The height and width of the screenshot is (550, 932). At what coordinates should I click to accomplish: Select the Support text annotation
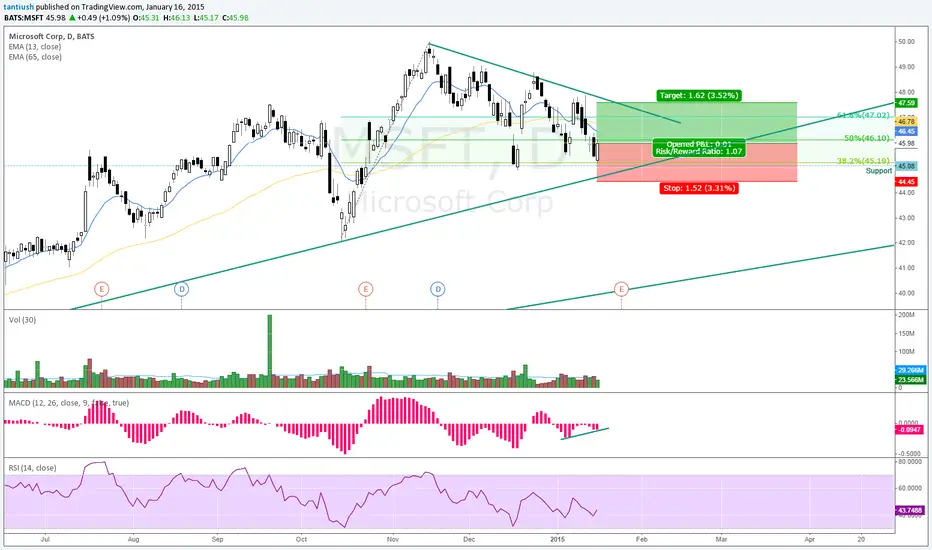[x=879, y=171]
